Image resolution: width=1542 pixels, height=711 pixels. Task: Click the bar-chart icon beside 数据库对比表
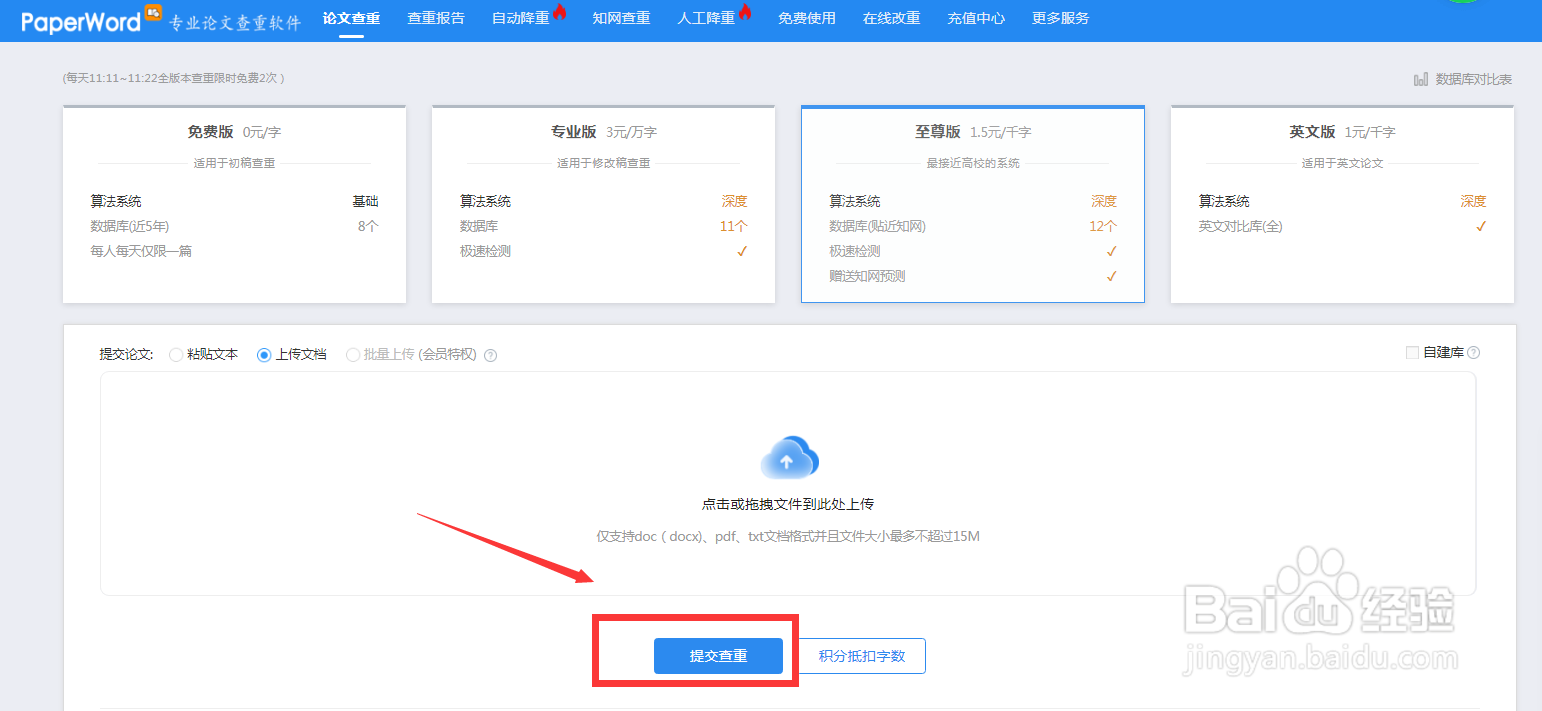(x=1423, y=78)
